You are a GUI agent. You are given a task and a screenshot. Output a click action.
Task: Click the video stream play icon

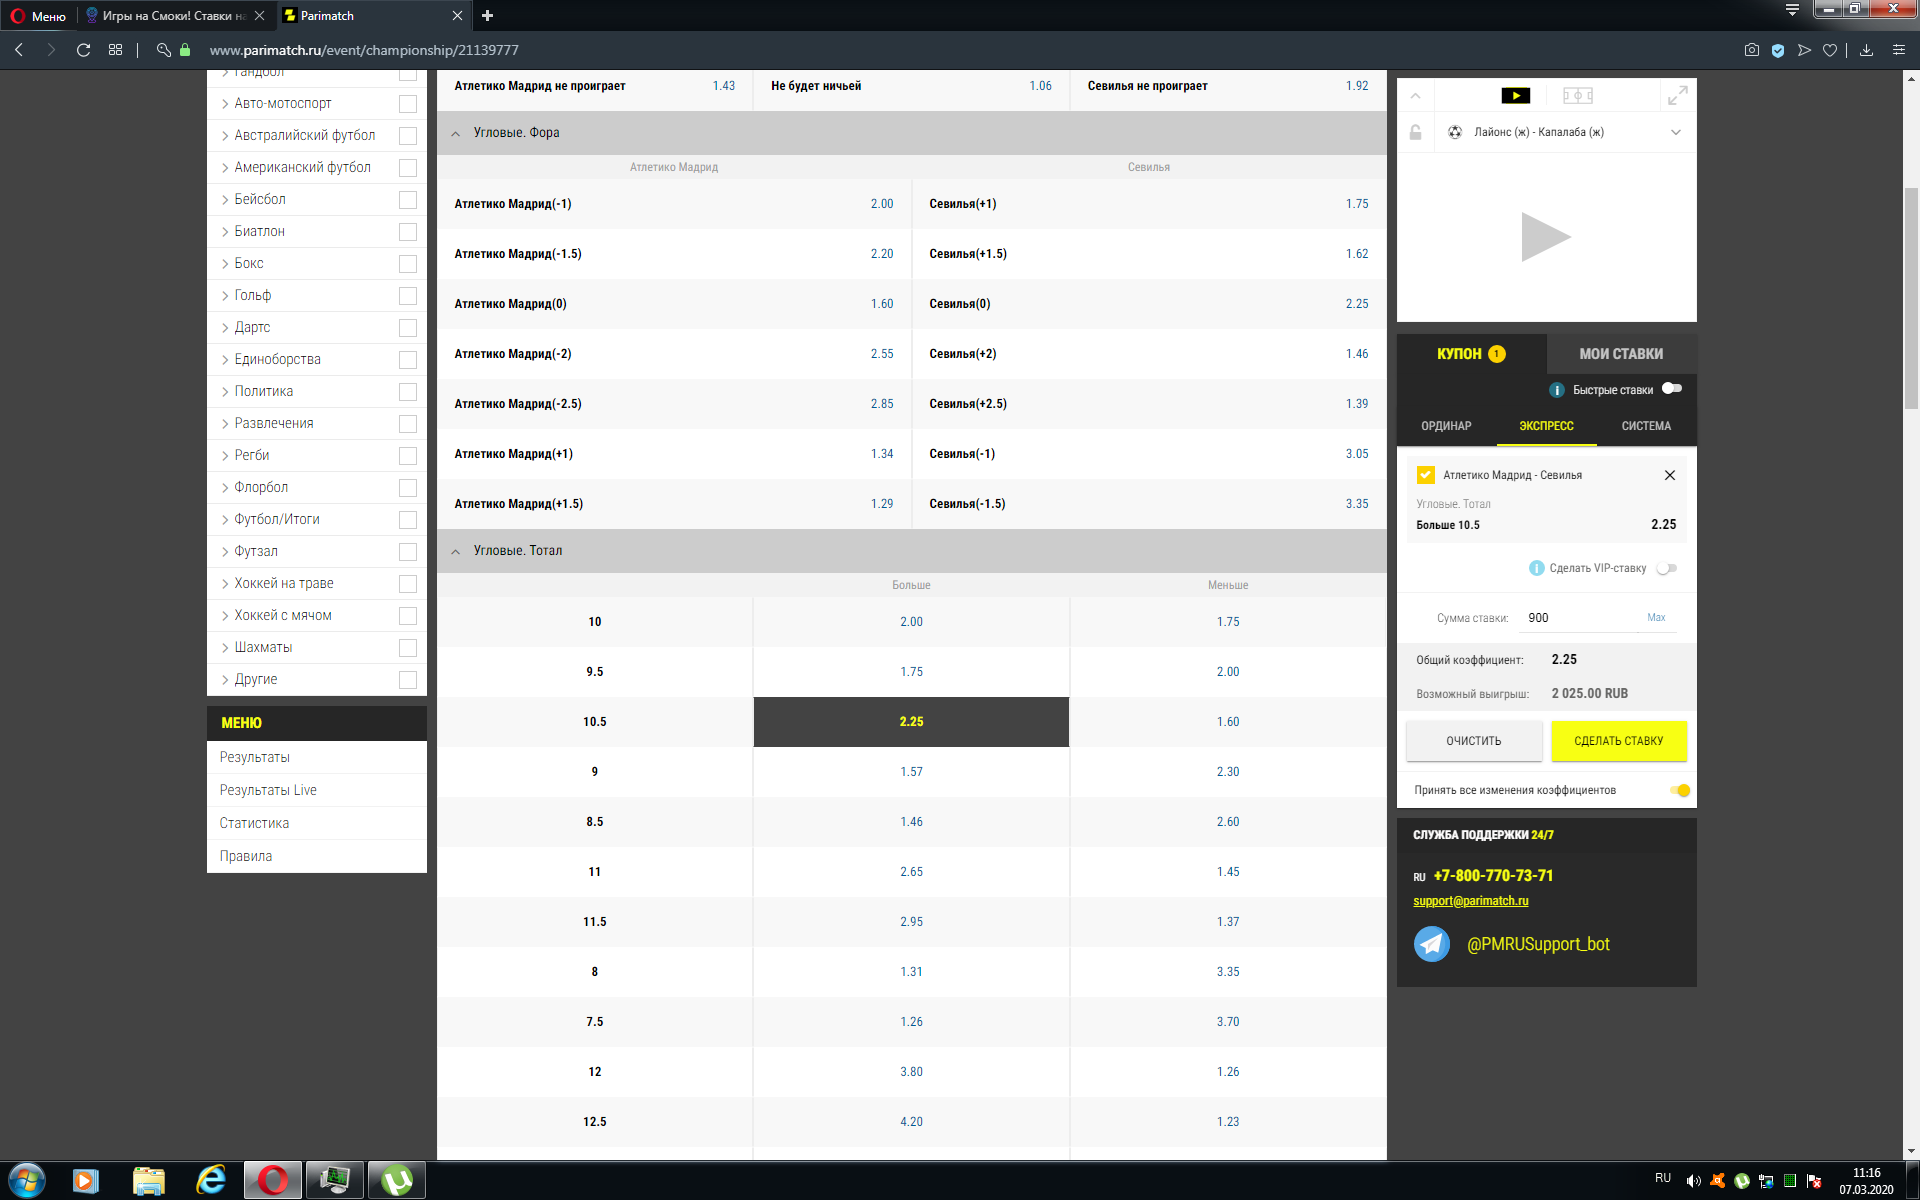tap(1515, 96)
